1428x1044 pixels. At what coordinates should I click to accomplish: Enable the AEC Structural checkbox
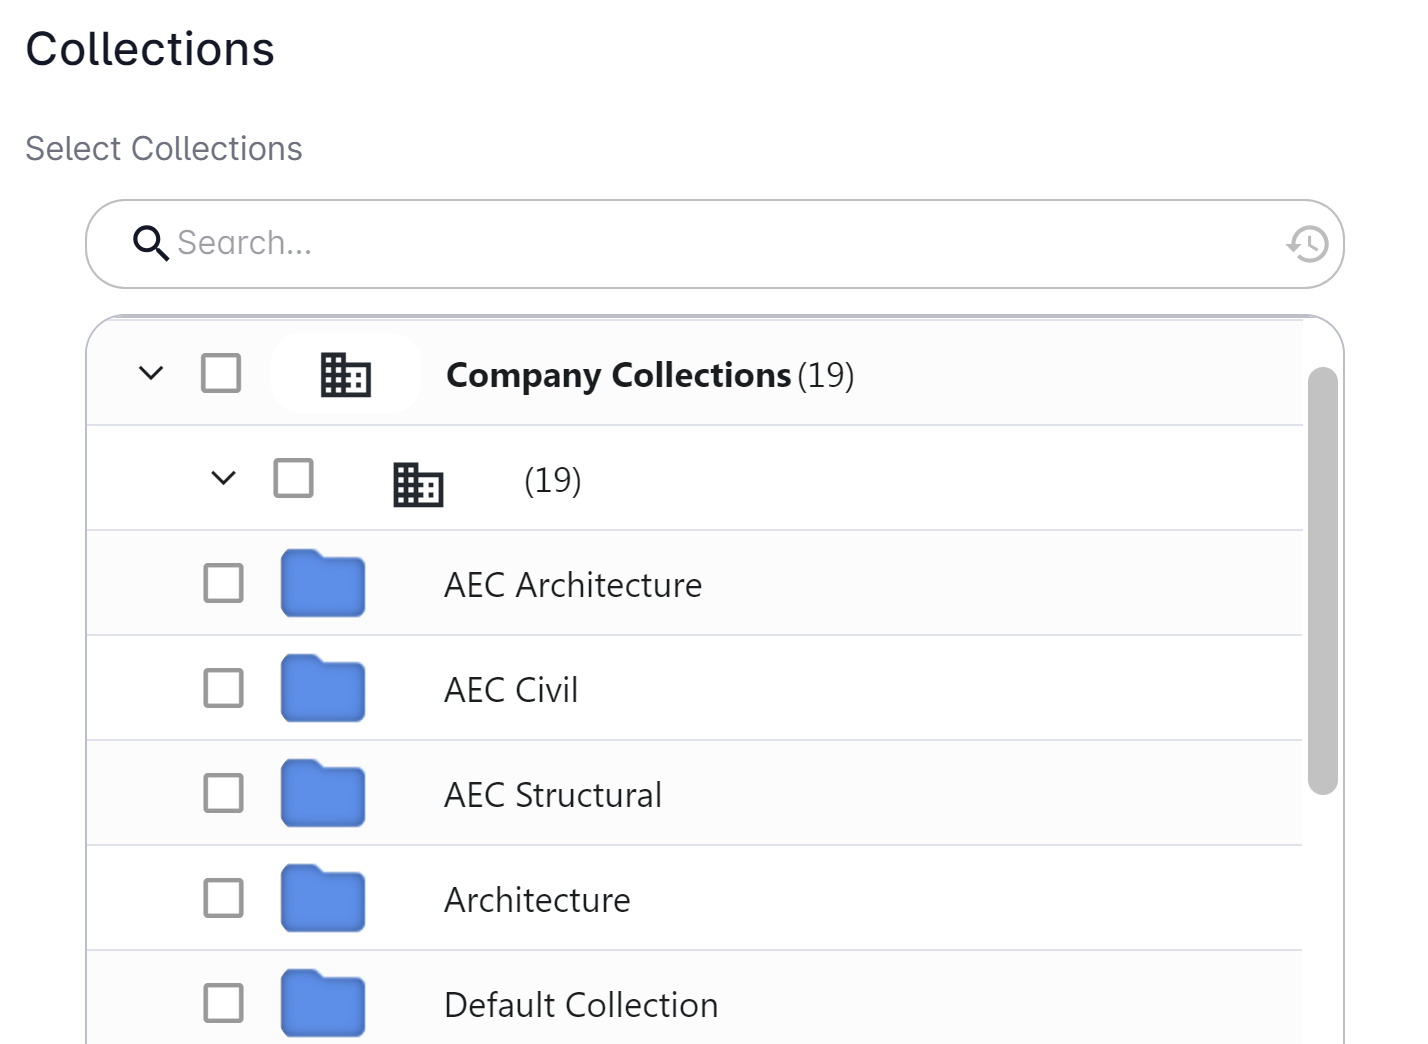(x=223, y=793)
